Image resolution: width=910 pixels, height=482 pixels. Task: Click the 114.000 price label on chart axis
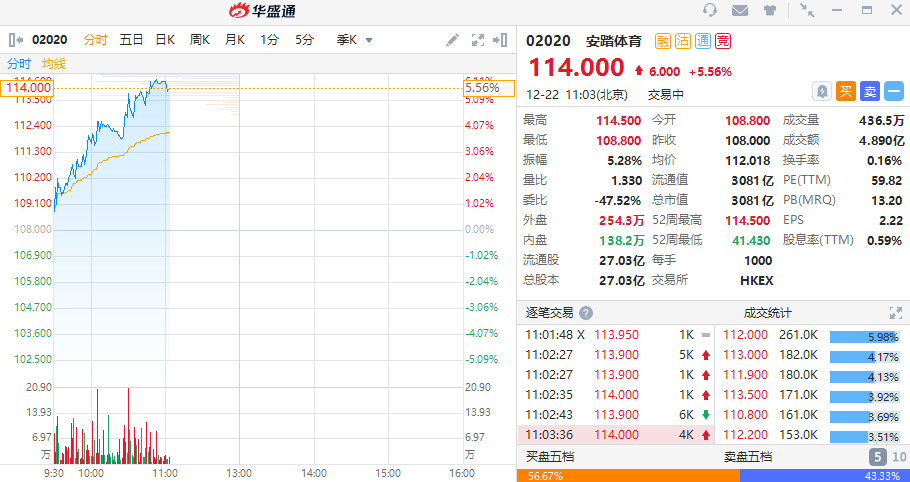(27, 88)
